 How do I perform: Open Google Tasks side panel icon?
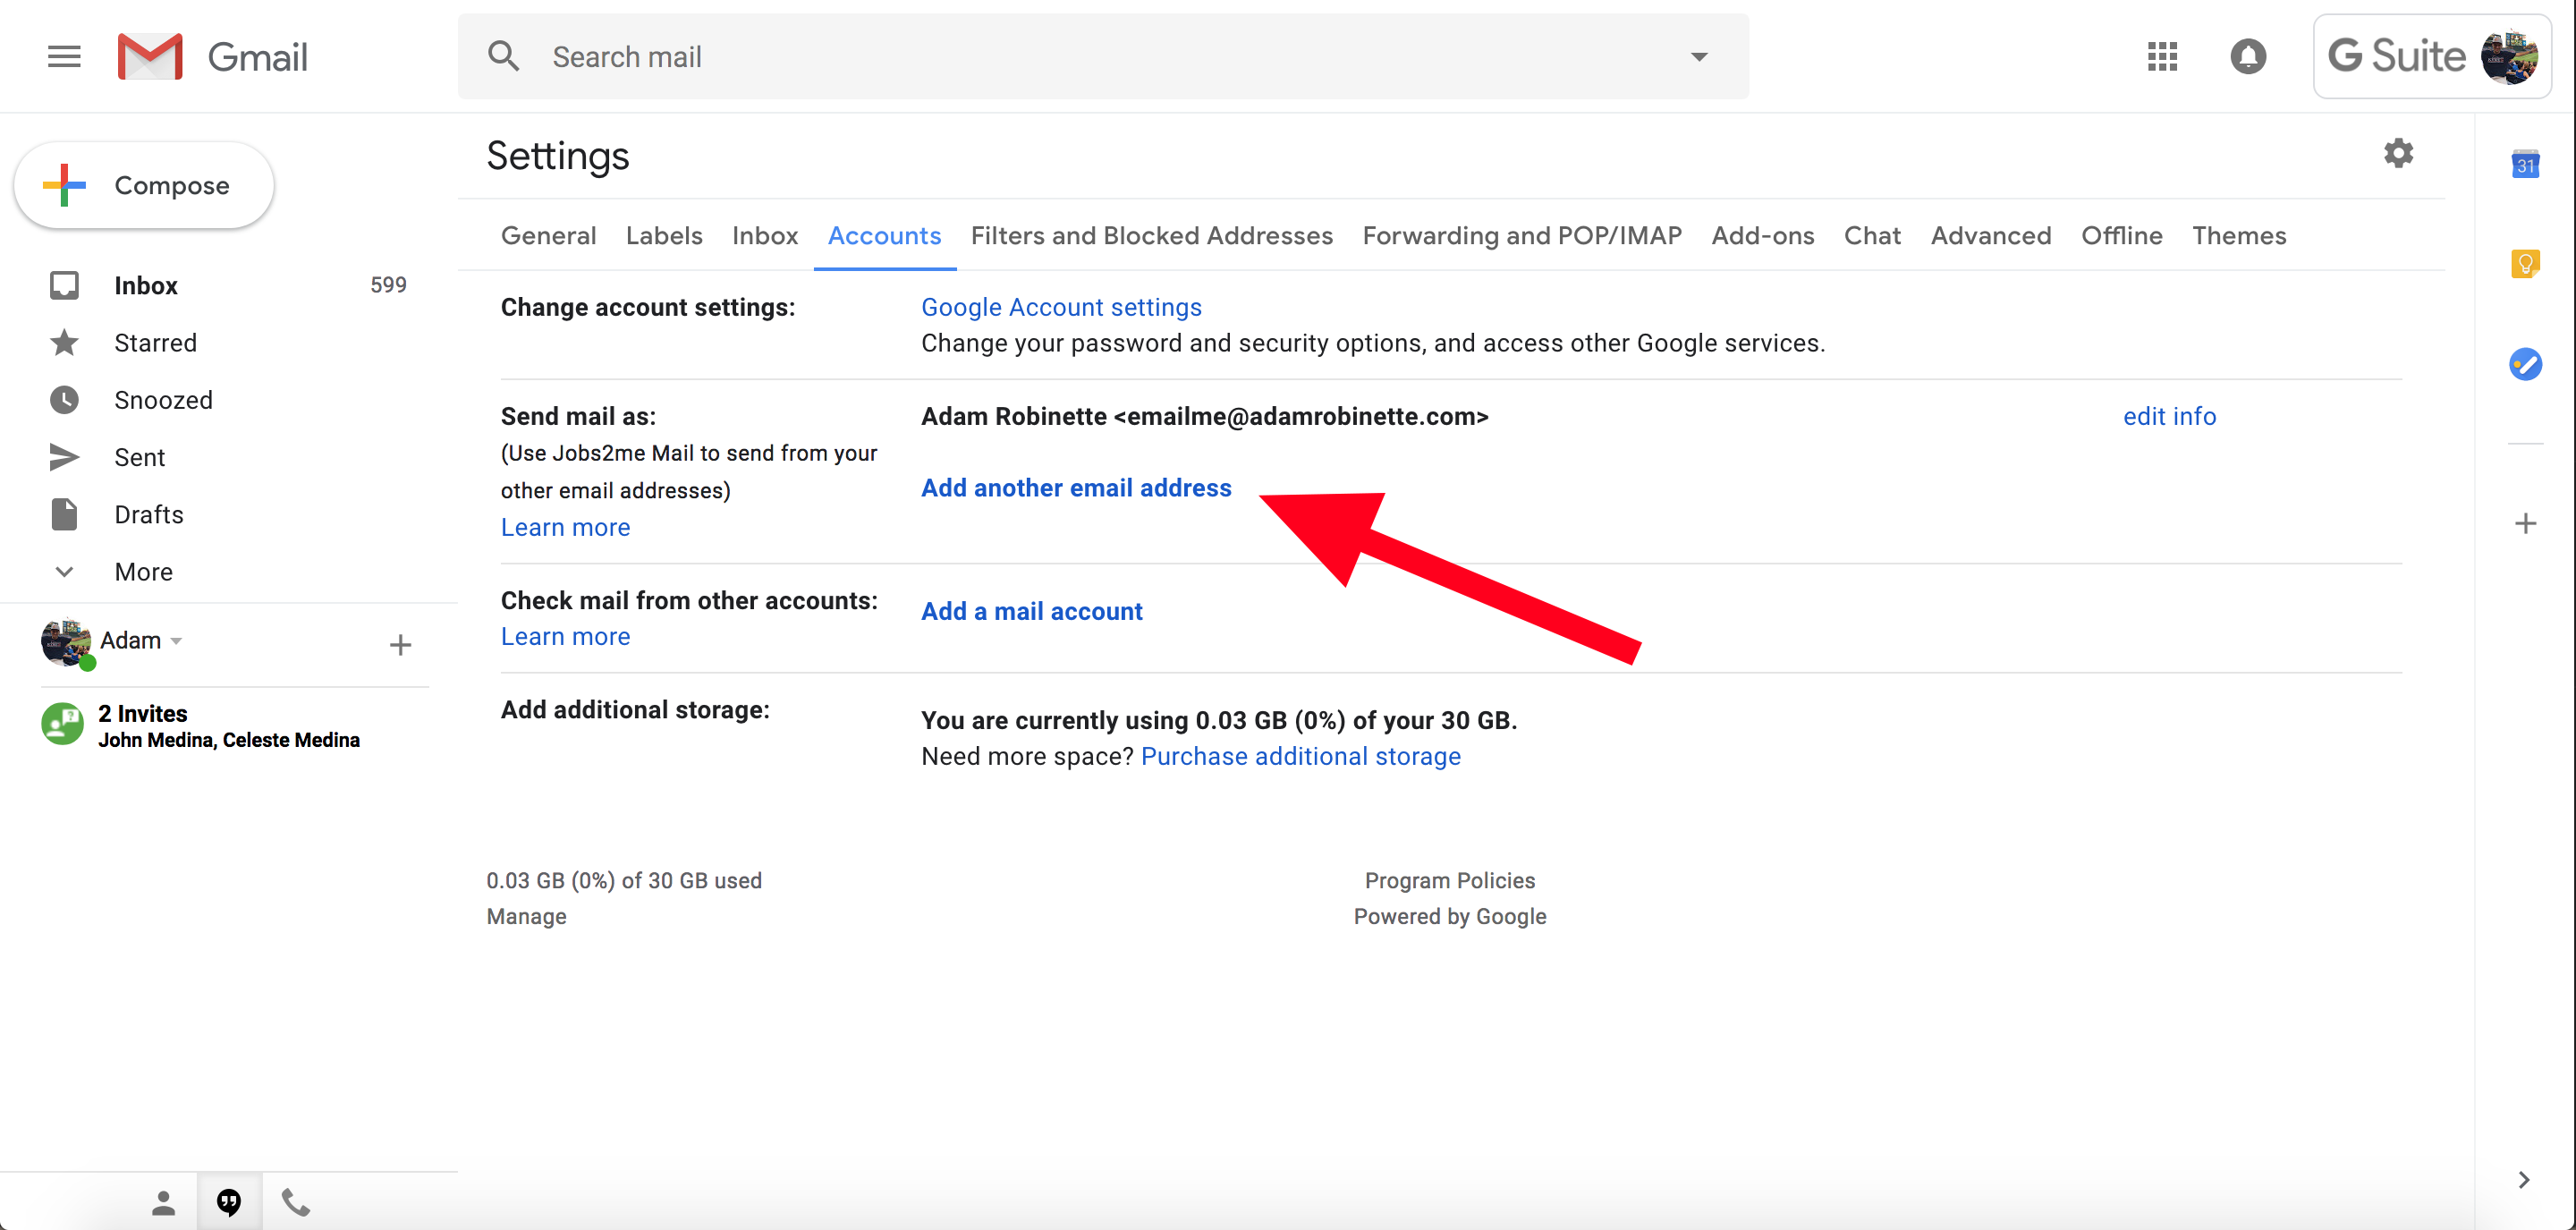[2525, 364]
